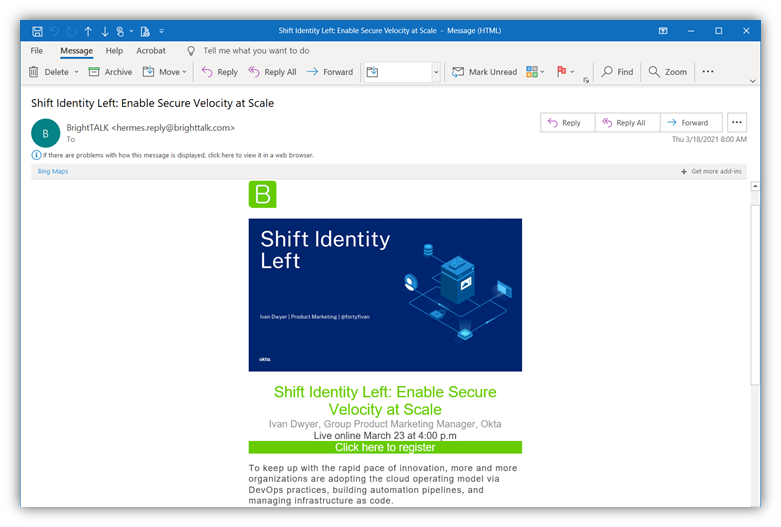Click the Save icon in title bar
This screenshot has width=781, height=527.
coord(37,31)
